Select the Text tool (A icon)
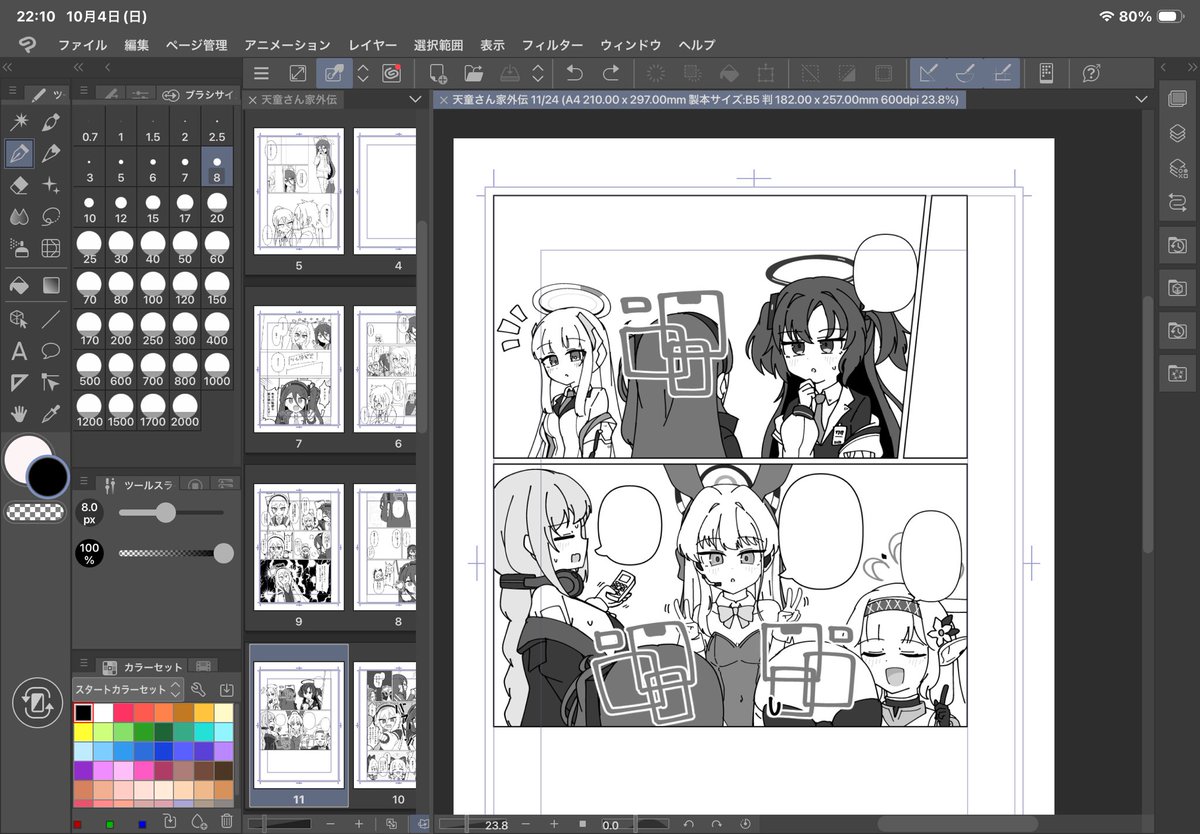1200x834 pixels. tap(19, 350)
